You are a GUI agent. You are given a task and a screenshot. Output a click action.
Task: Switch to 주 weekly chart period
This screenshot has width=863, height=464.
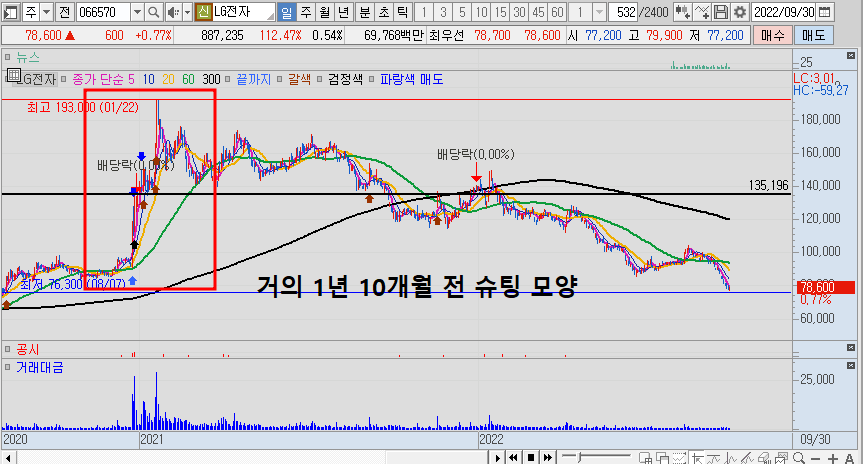(x=306, y=12)
